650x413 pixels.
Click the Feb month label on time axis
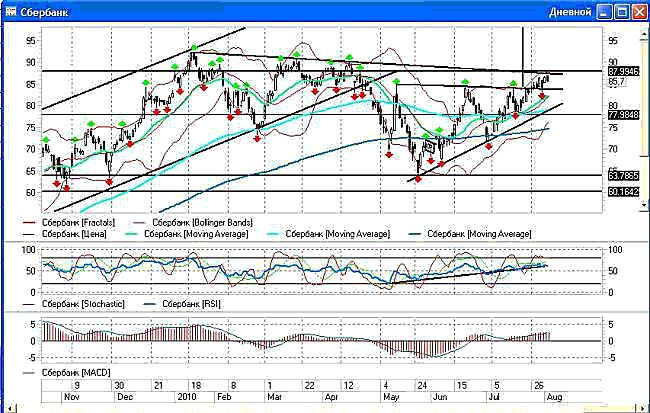pyautogui.click(x=224, y=397)
